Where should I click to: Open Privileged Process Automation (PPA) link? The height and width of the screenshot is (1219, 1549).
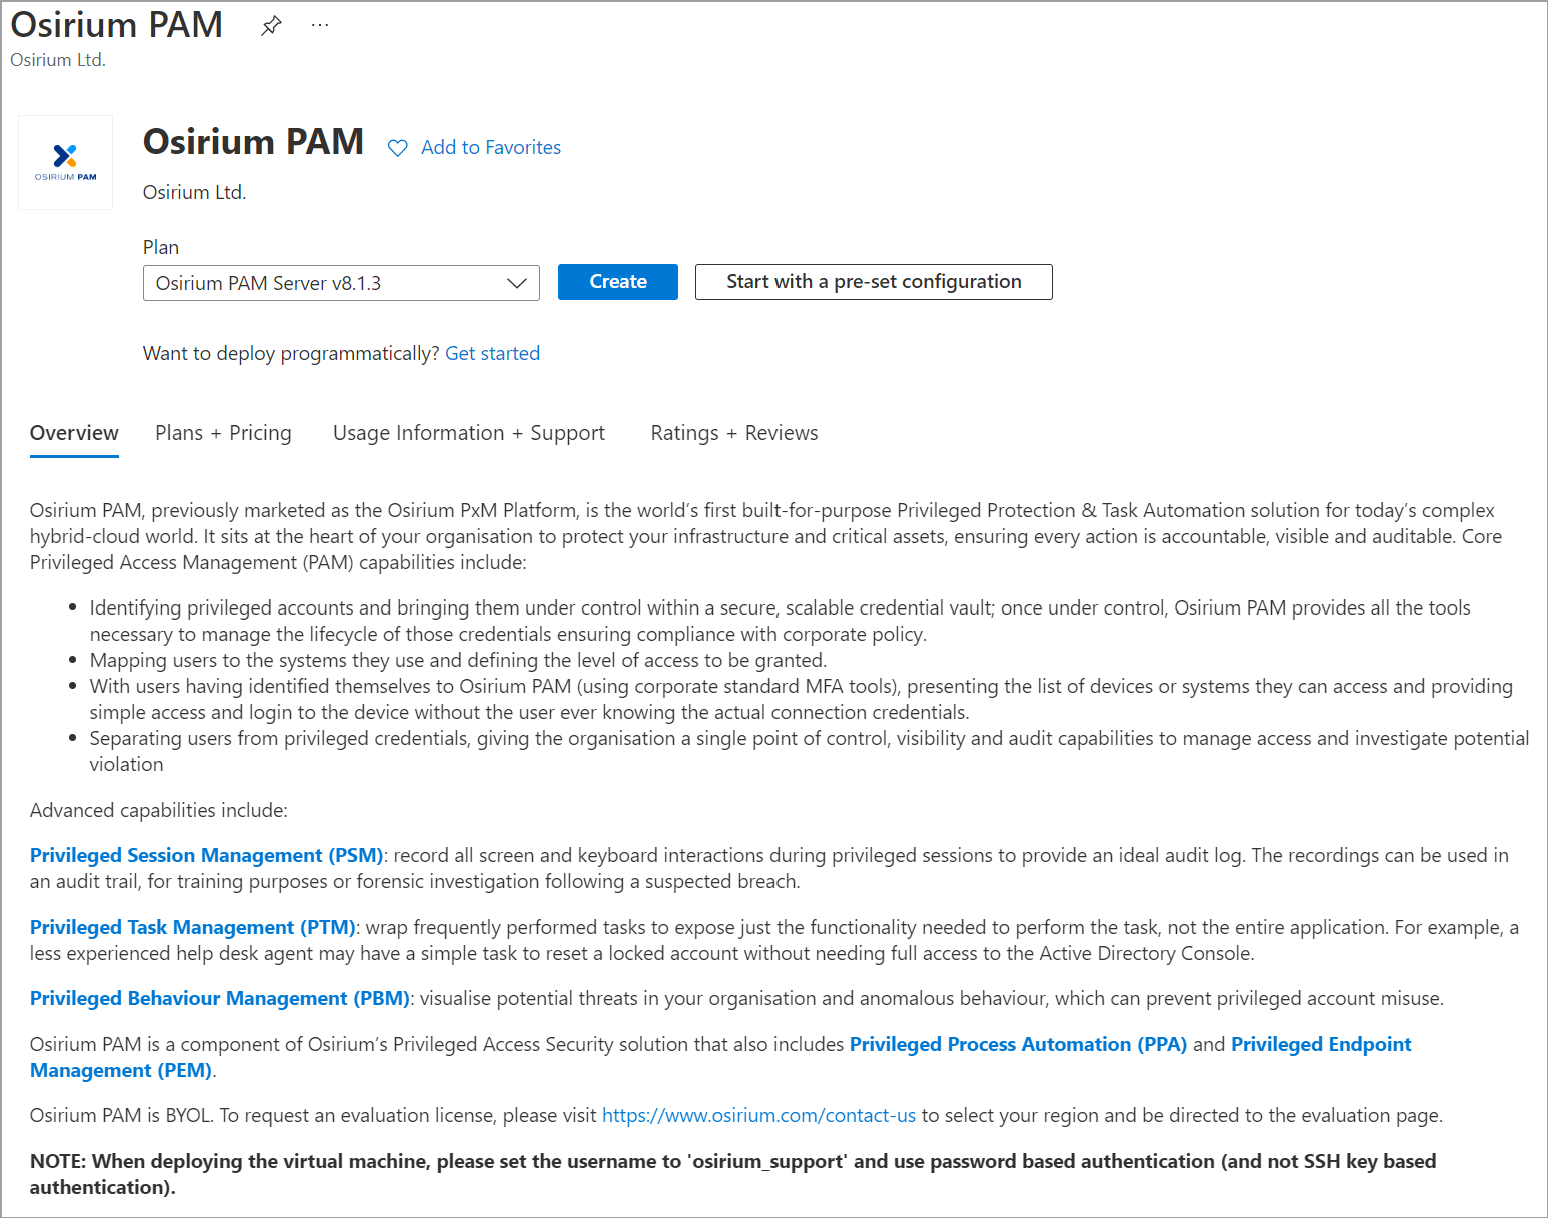[1018, 1044]
